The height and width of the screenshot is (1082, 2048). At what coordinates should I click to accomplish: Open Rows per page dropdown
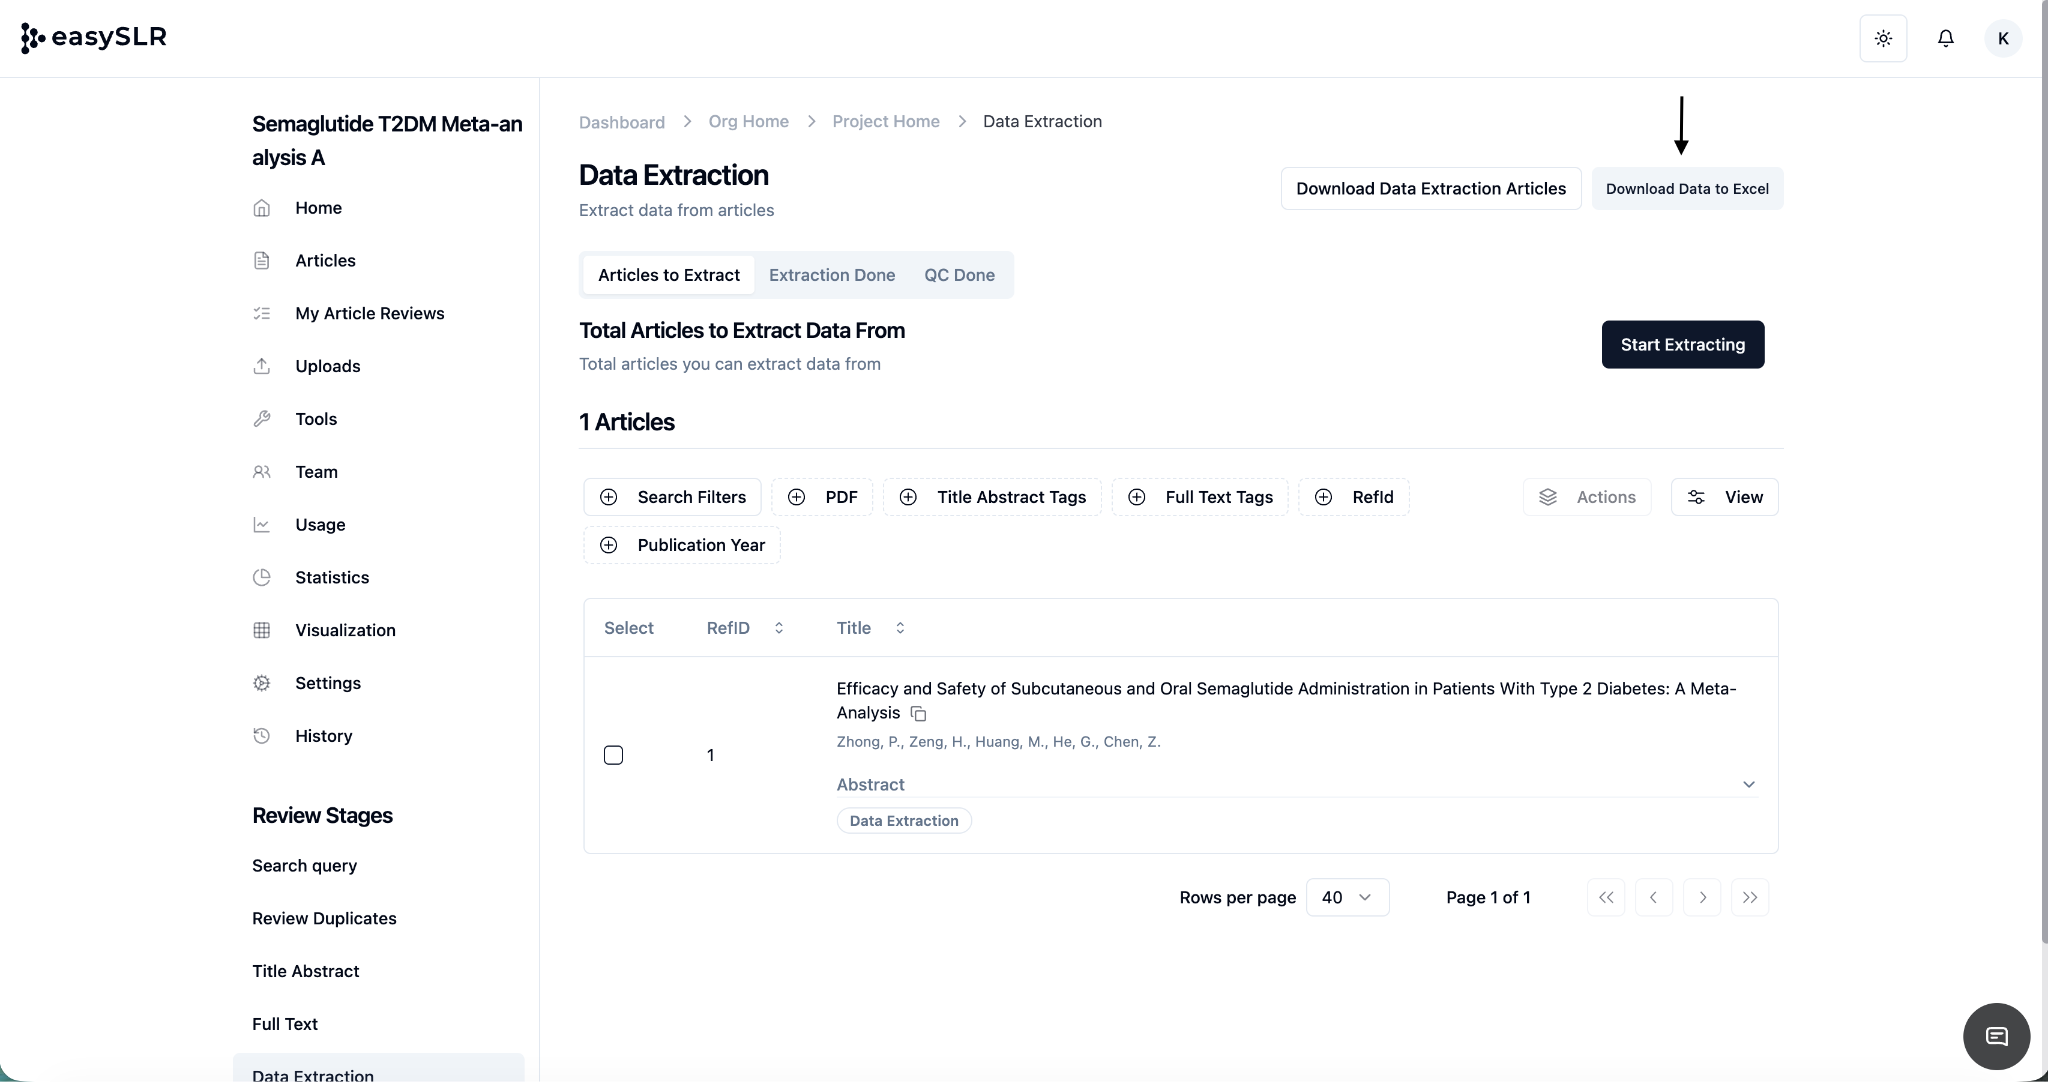click(1347, 897)
